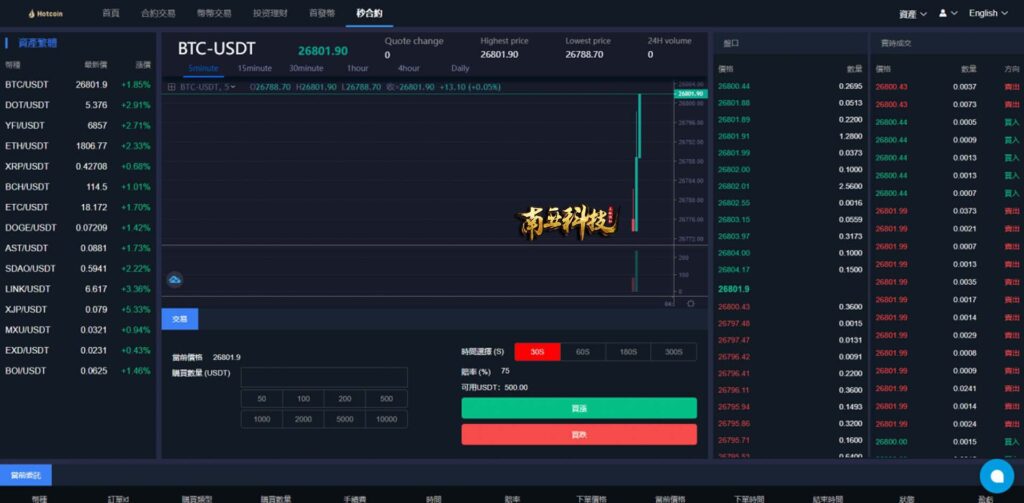Open the blue chat support bubble
1024x503 pixels.
click(997, 476)
